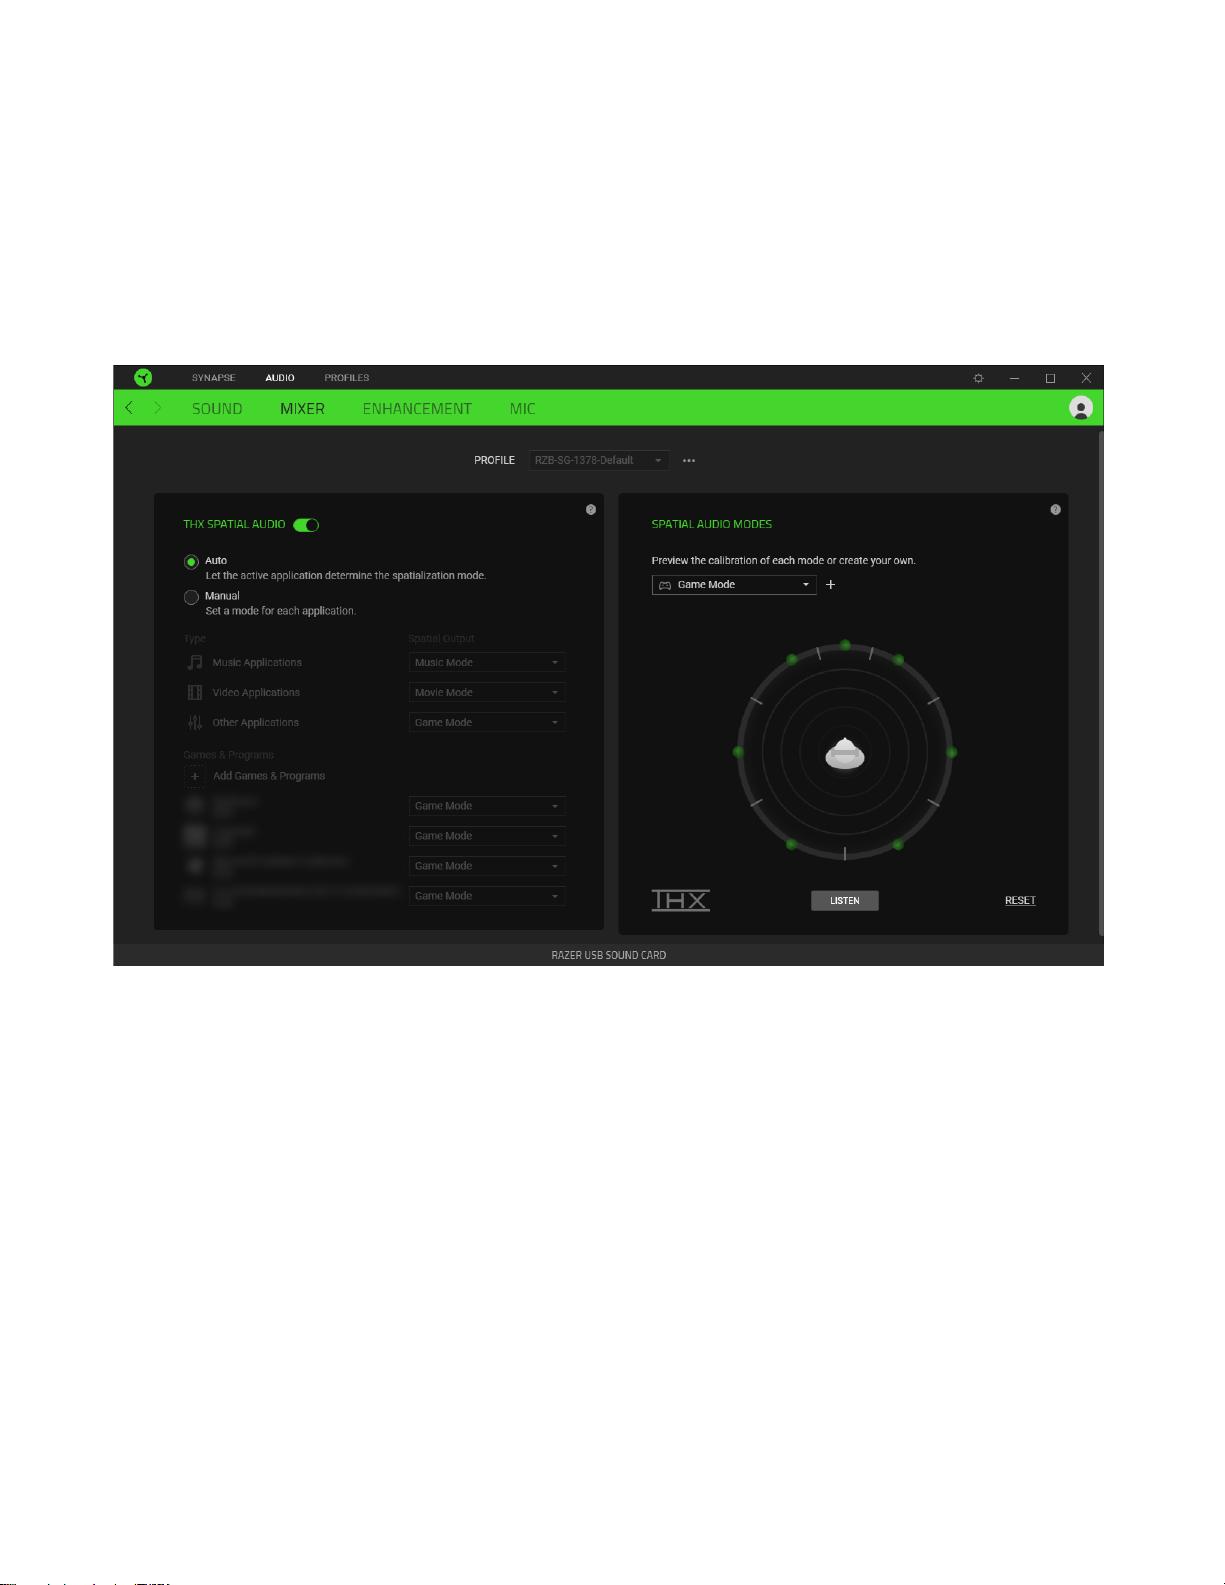Open the Profile dropdown RZB-SG-1378-Default

point(599,460)
